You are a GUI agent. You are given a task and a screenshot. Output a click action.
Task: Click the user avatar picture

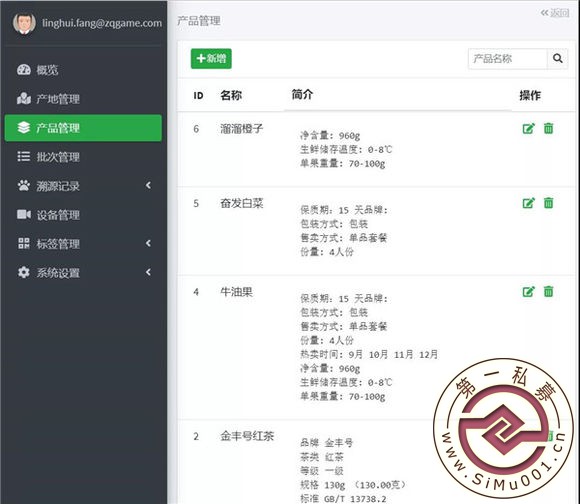click(24, 23)
